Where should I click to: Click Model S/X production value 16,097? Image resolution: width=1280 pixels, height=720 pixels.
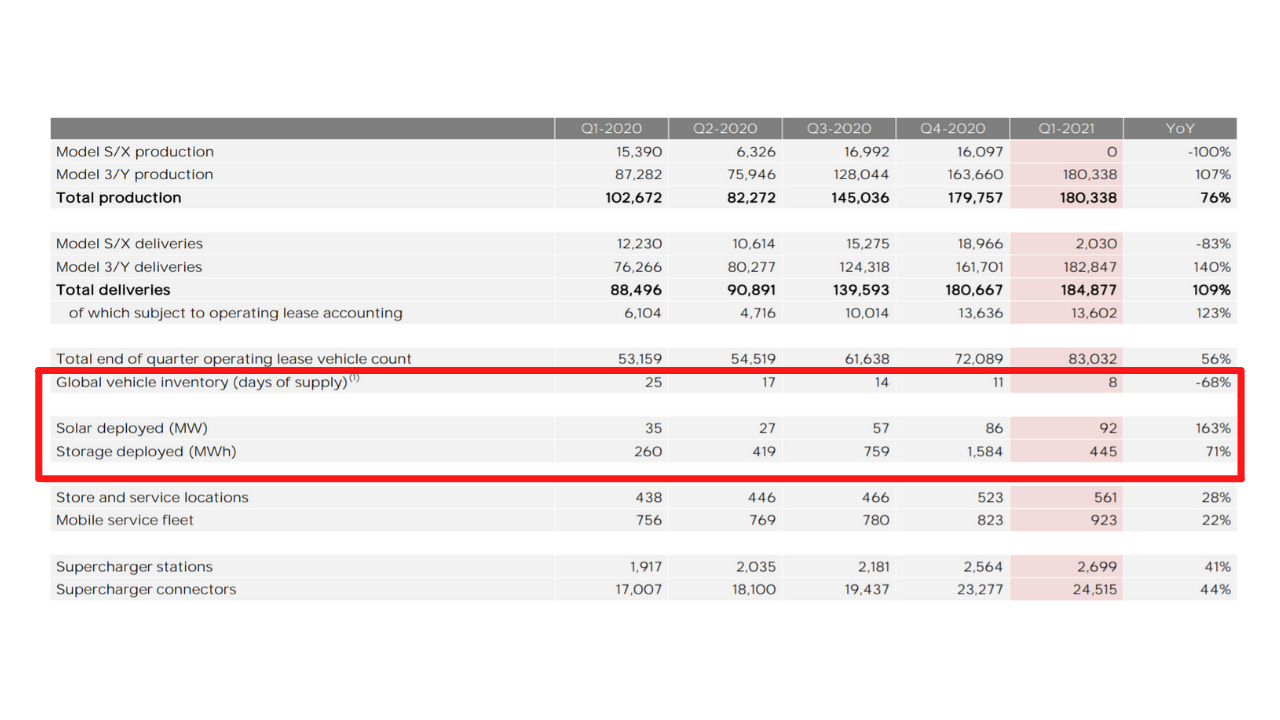click(981, 152)
